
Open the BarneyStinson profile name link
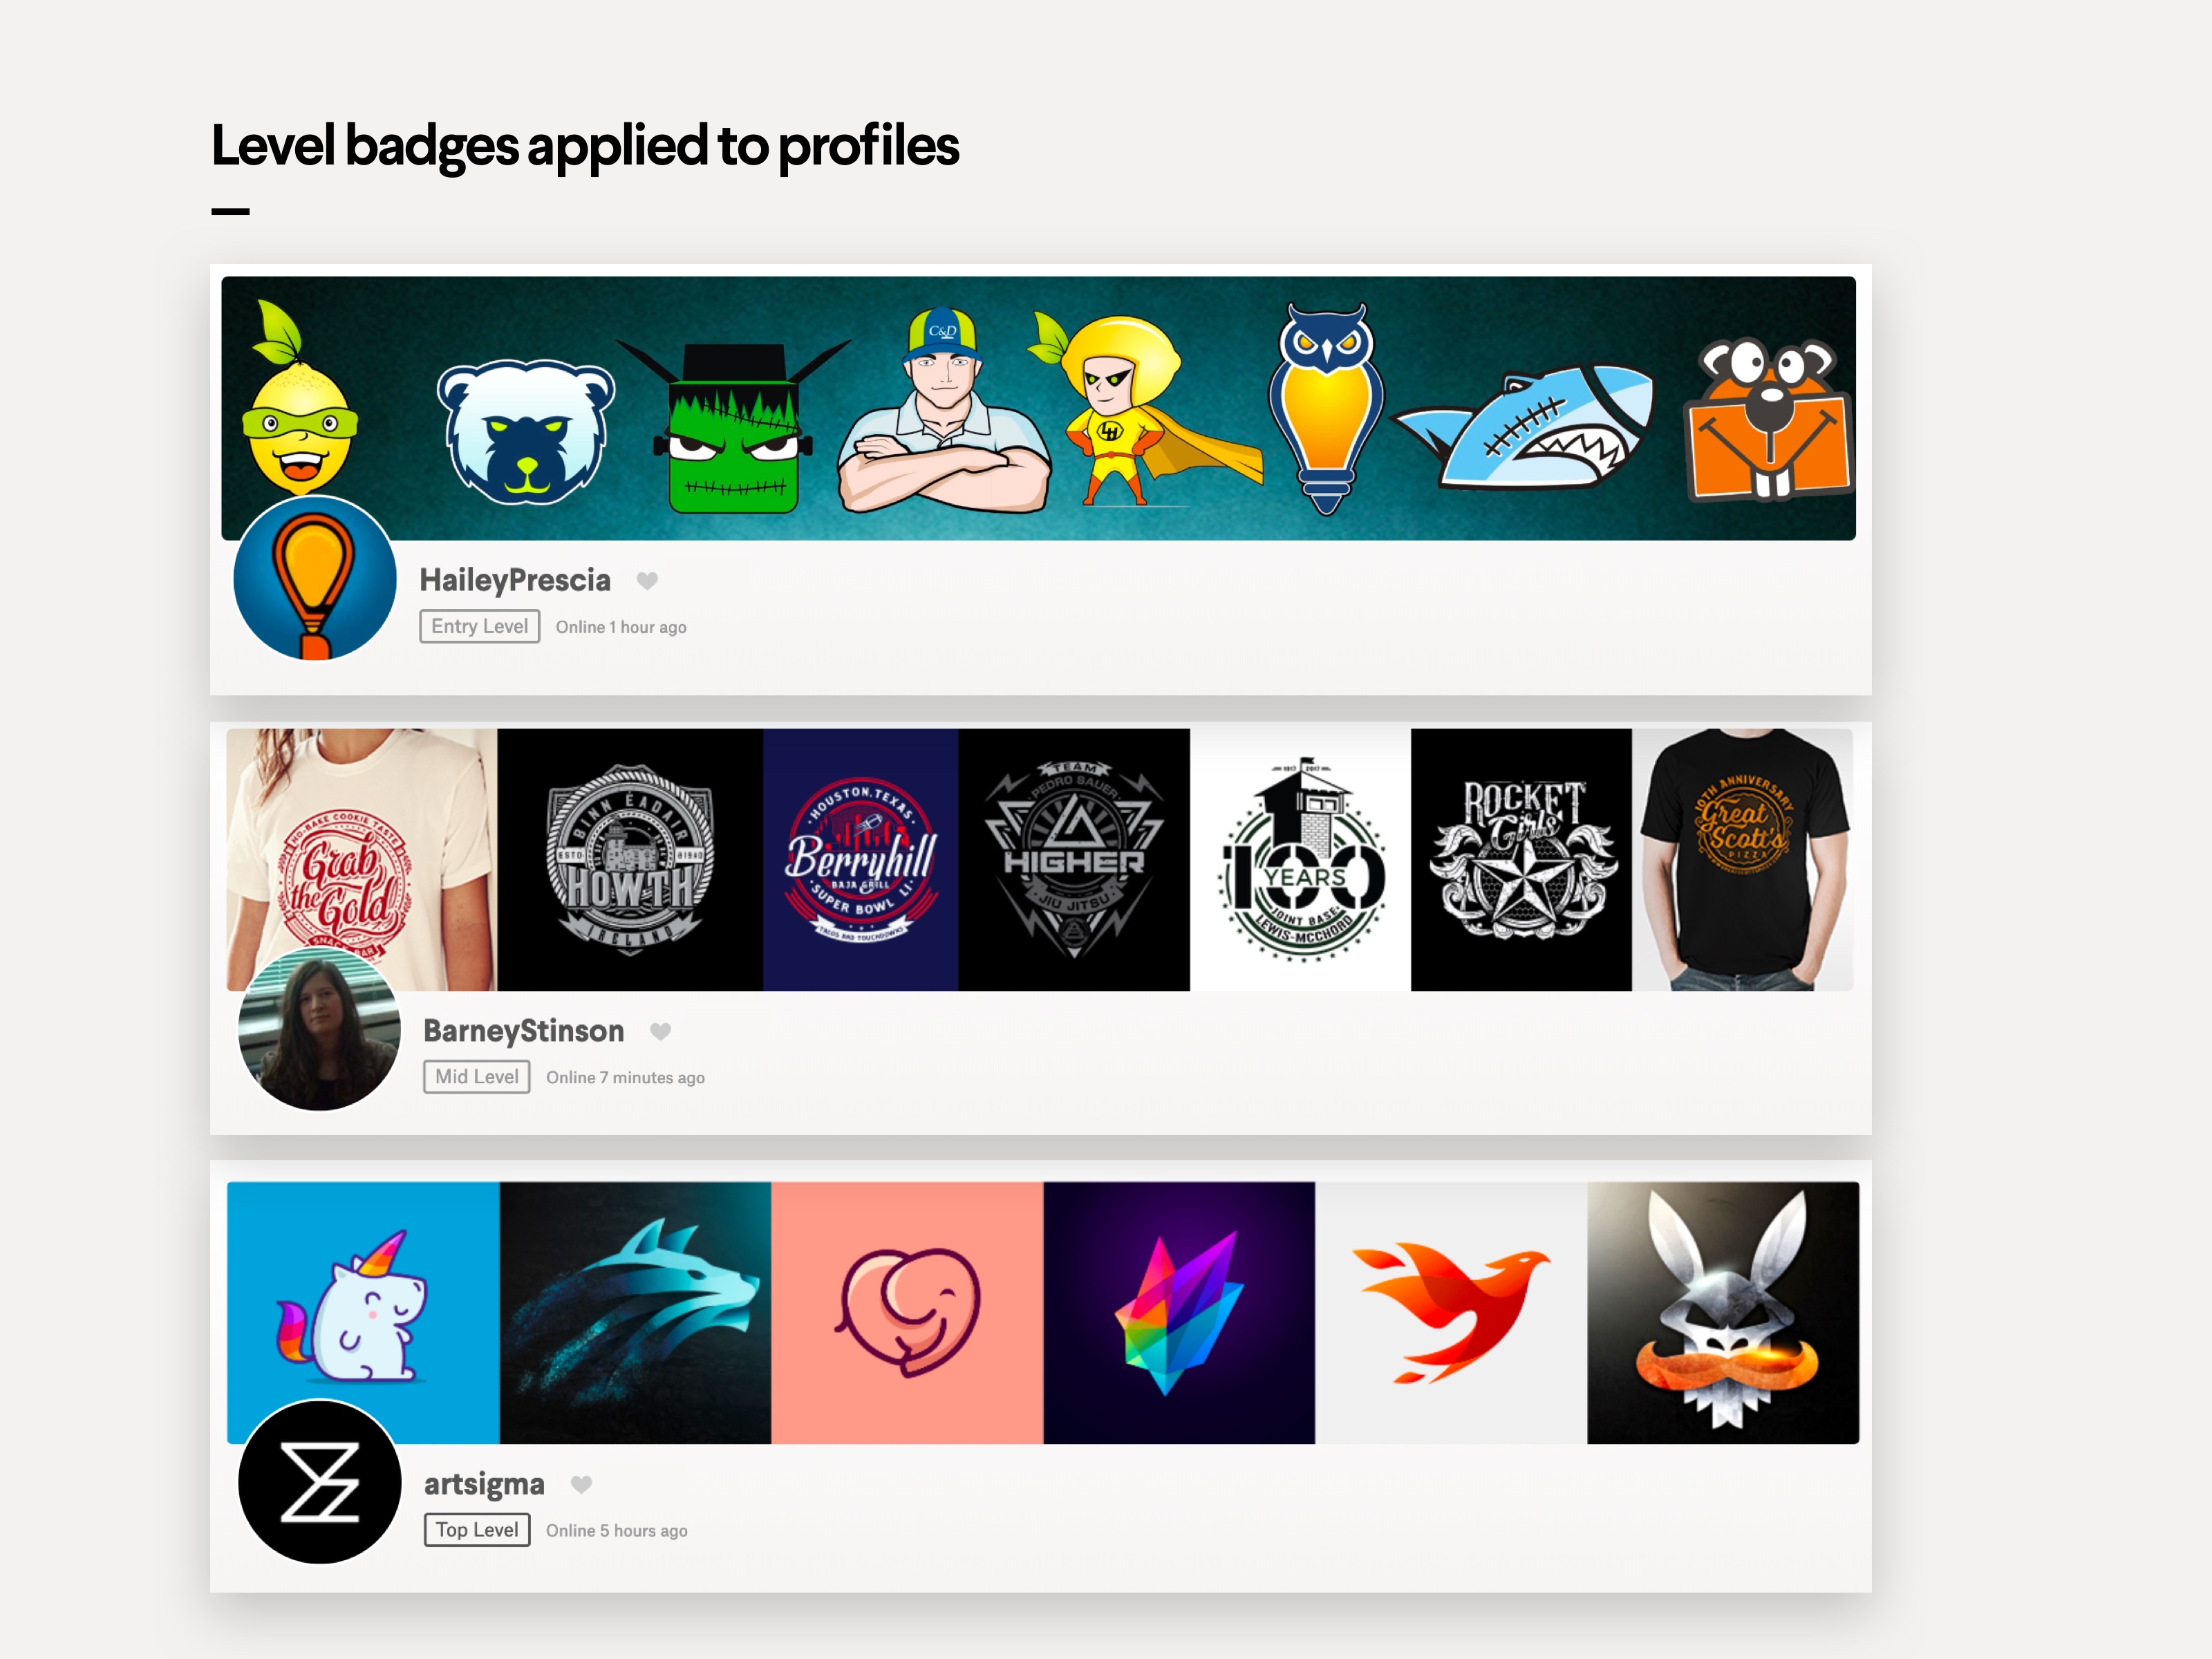(x=523, y=1031)
